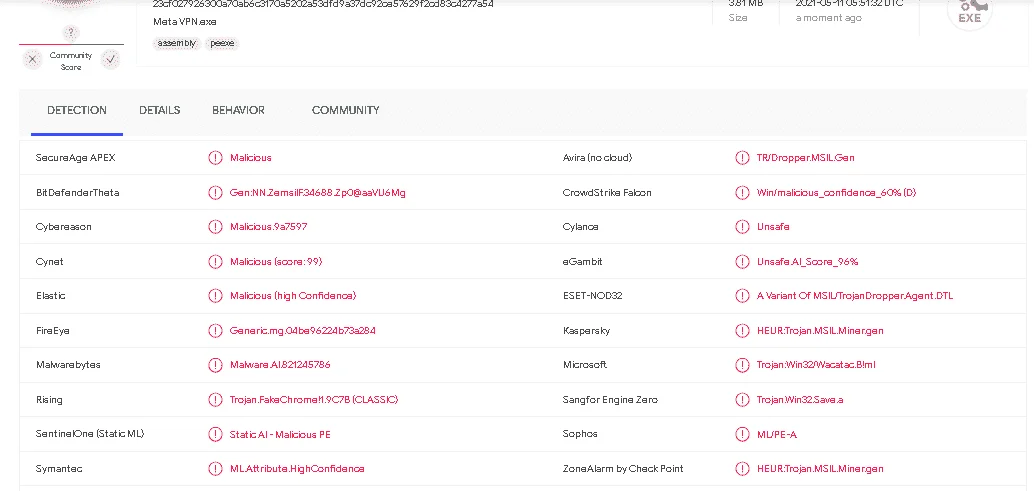The image size is (1034, 491).
Task: Click the alert icon beside Win/malicious_confidence_60%
Action: click(x=743, y=192)
